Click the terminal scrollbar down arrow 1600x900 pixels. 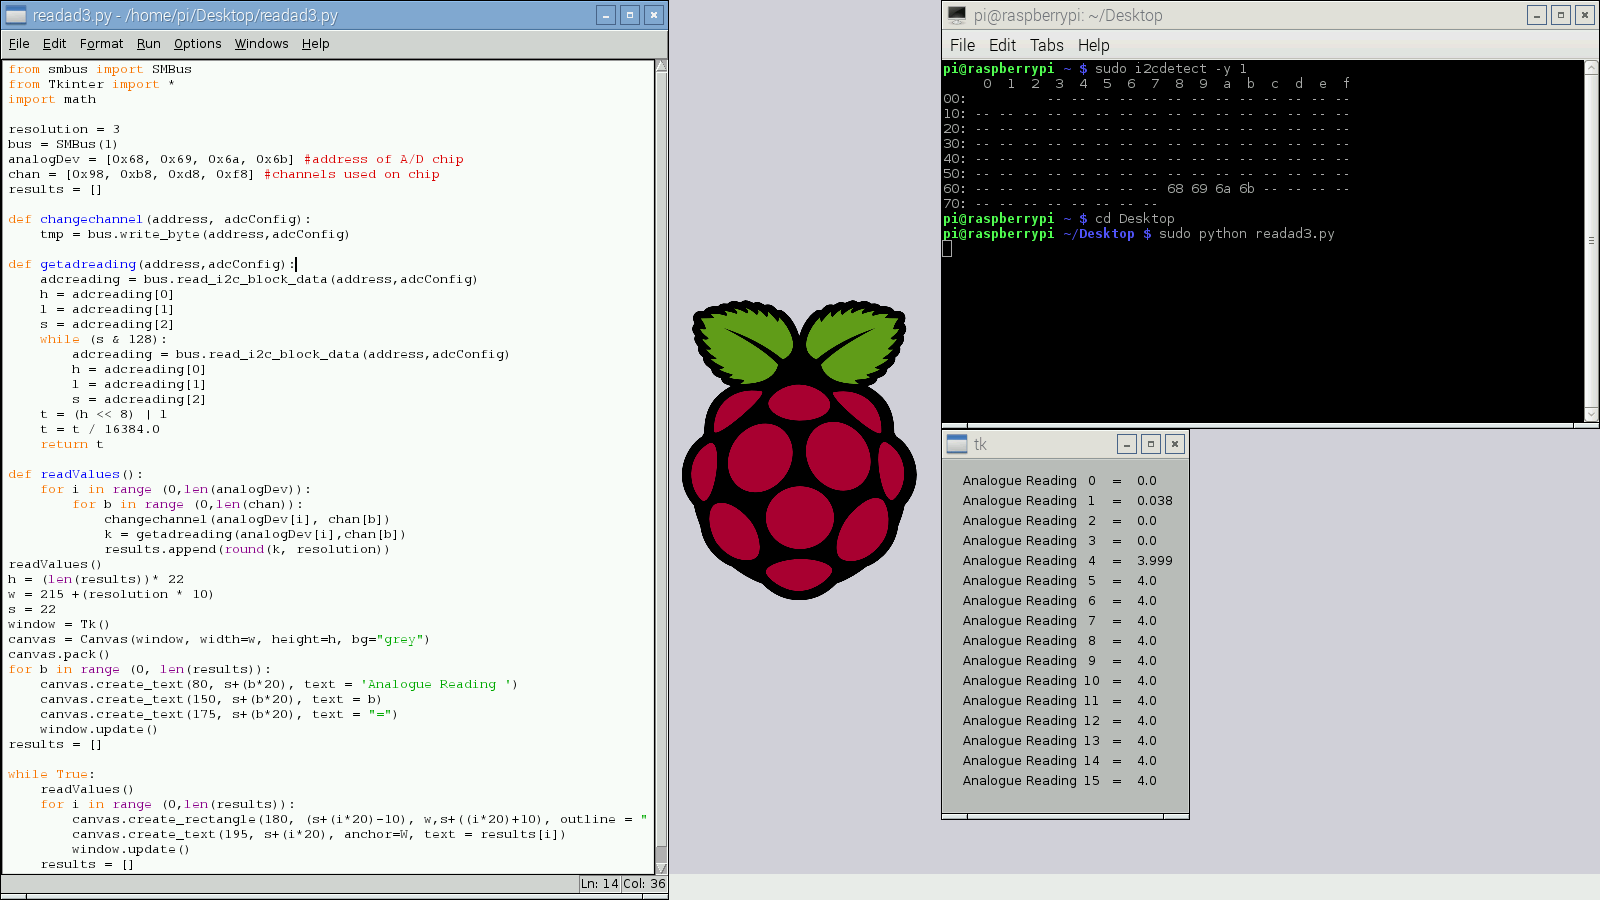point(1592,414)
